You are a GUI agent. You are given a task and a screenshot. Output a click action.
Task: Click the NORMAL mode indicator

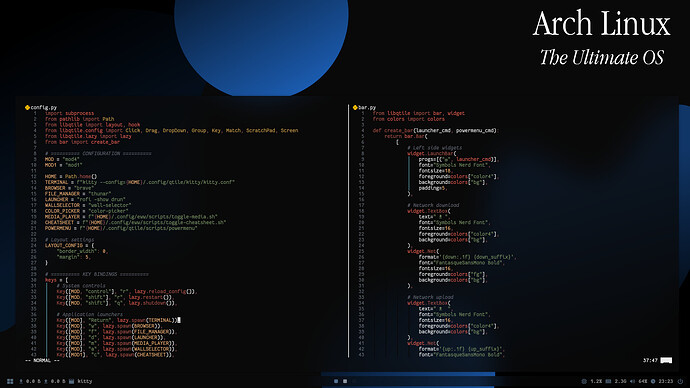coord(42,361)
